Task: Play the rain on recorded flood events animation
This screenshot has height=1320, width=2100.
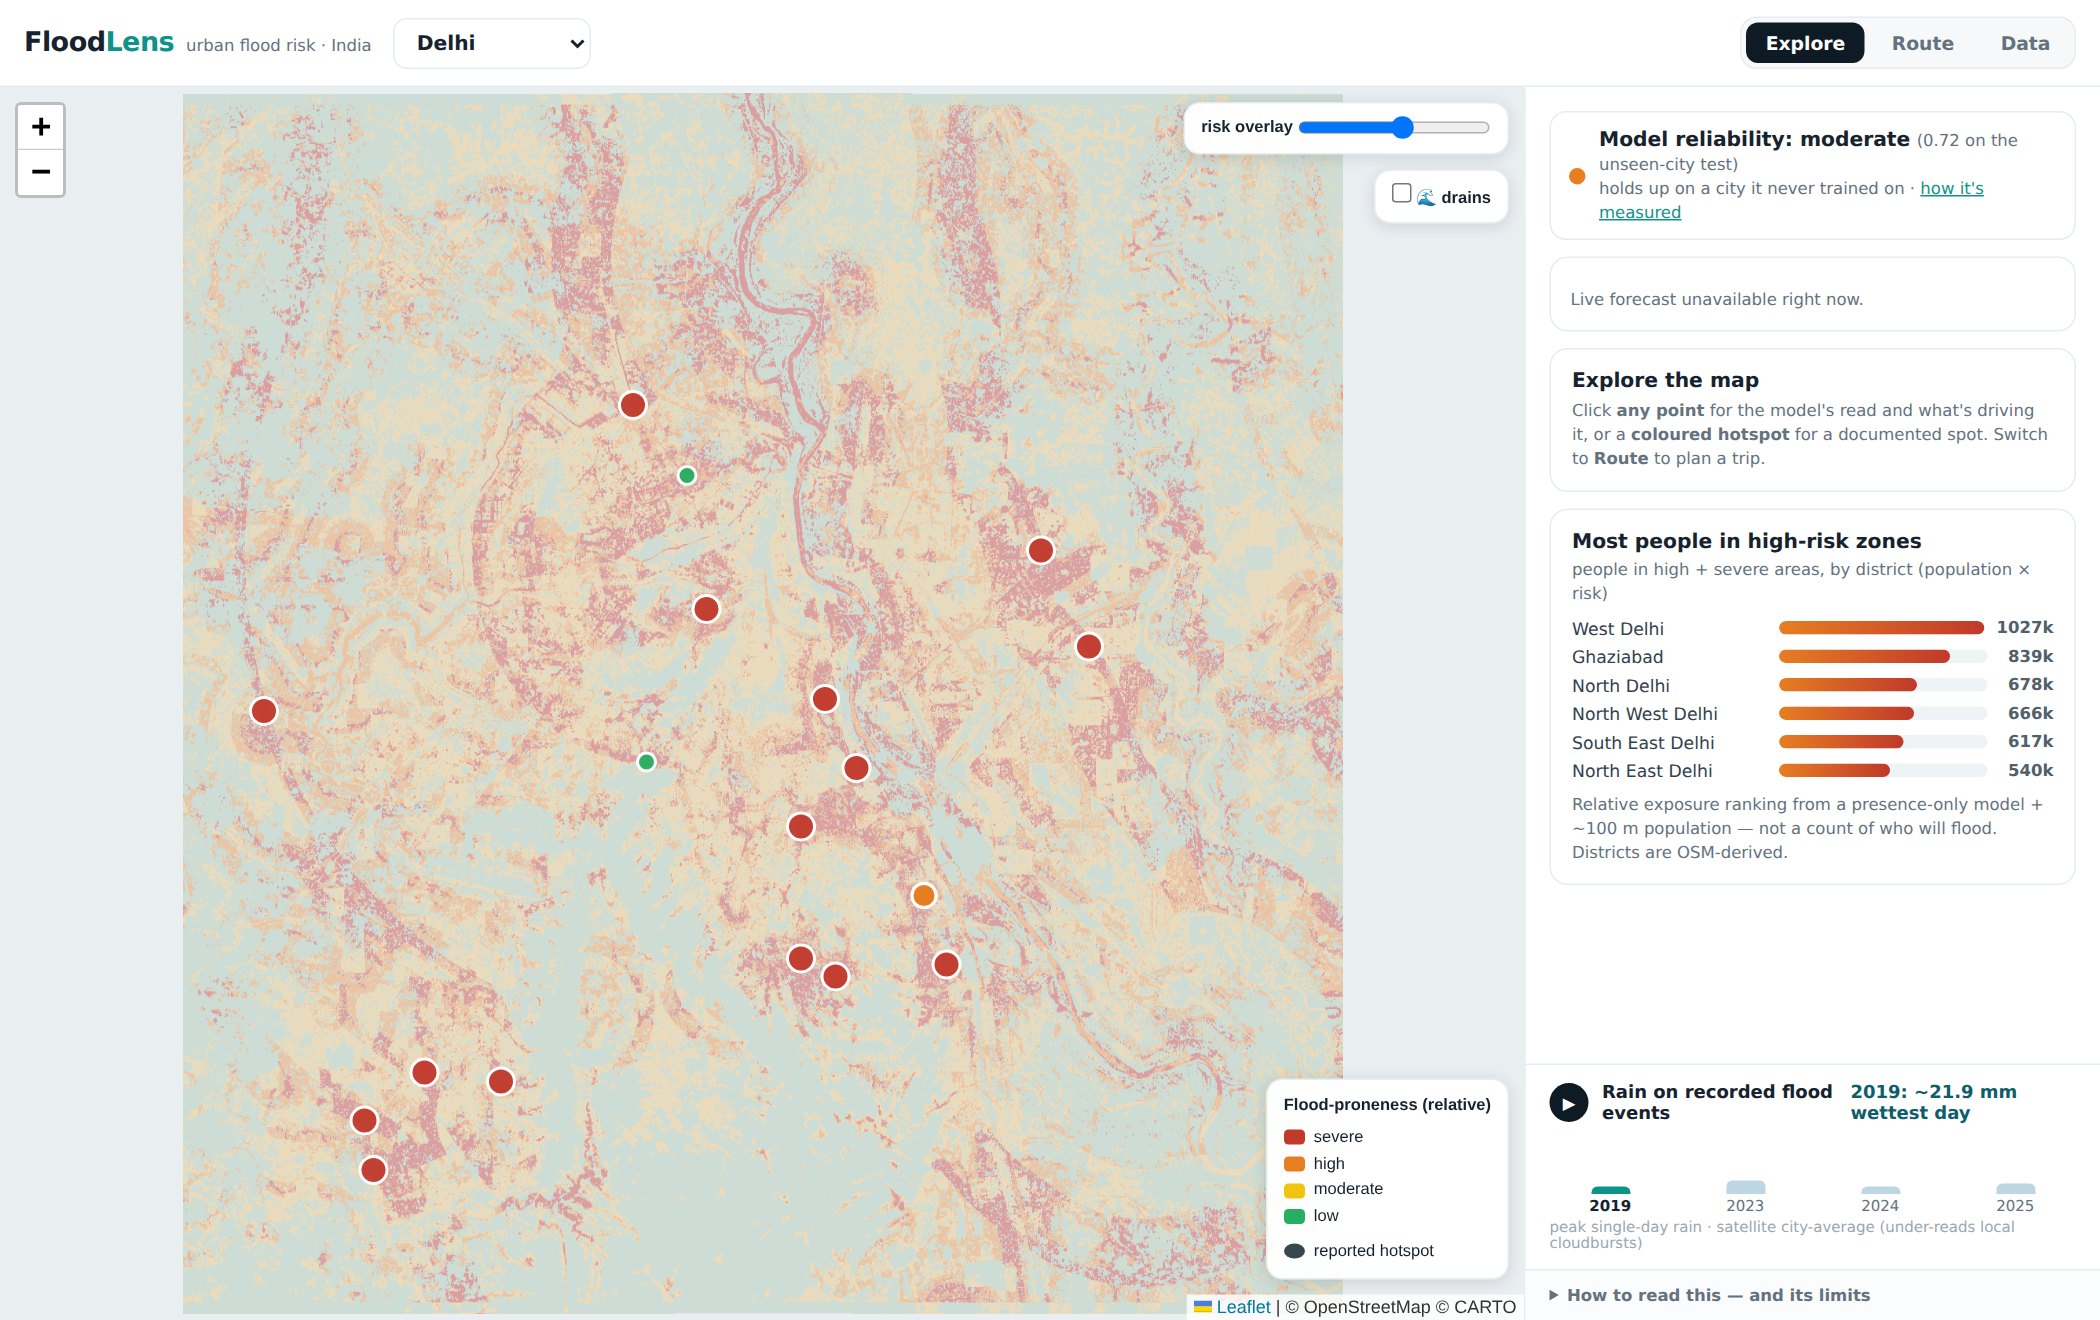Action: 1568,1103
